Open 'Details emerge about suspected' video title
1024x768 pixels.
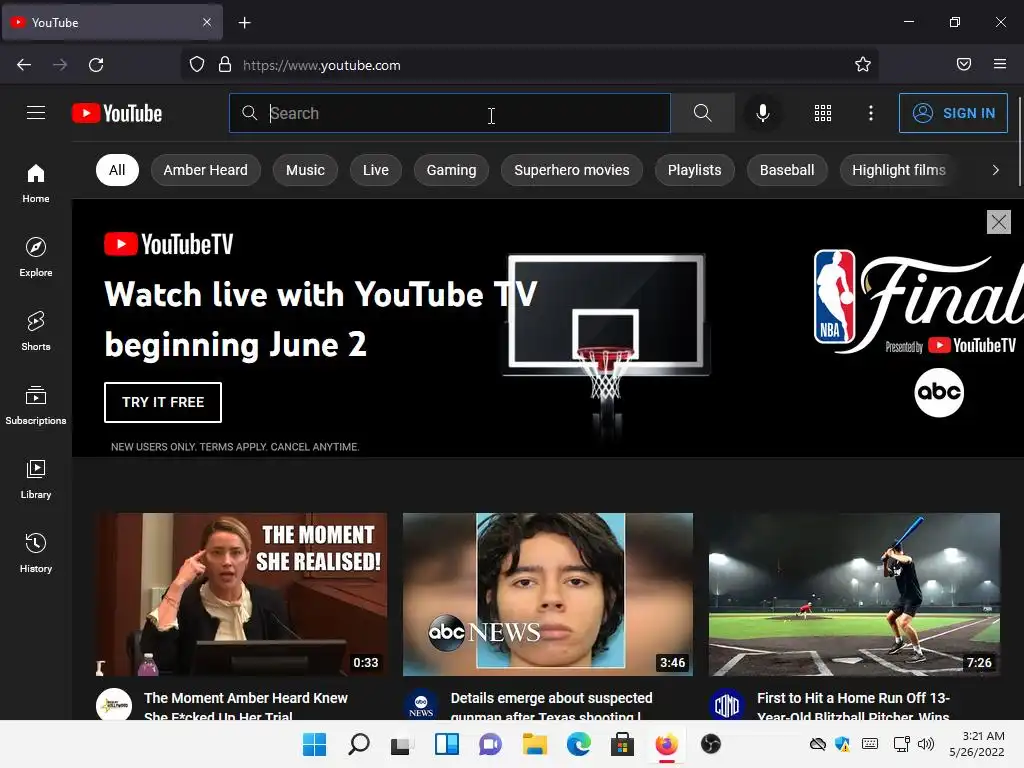551,705
